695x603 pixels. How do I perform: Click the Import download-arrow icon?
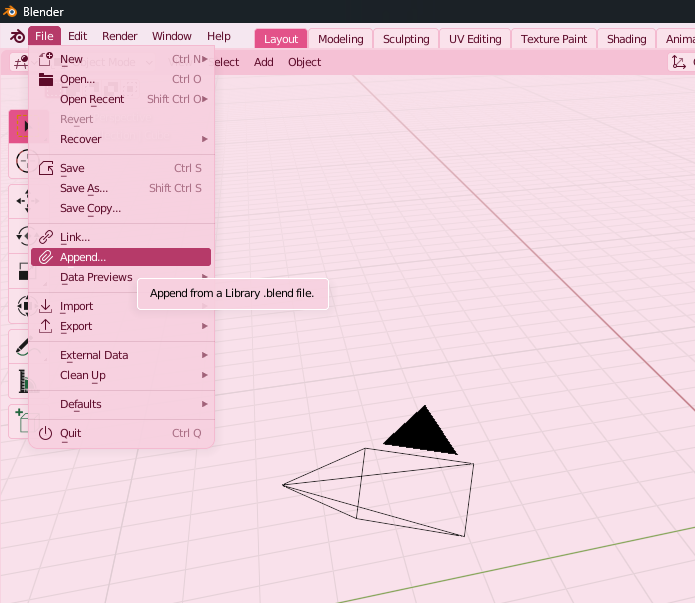(x=46, y=306)
